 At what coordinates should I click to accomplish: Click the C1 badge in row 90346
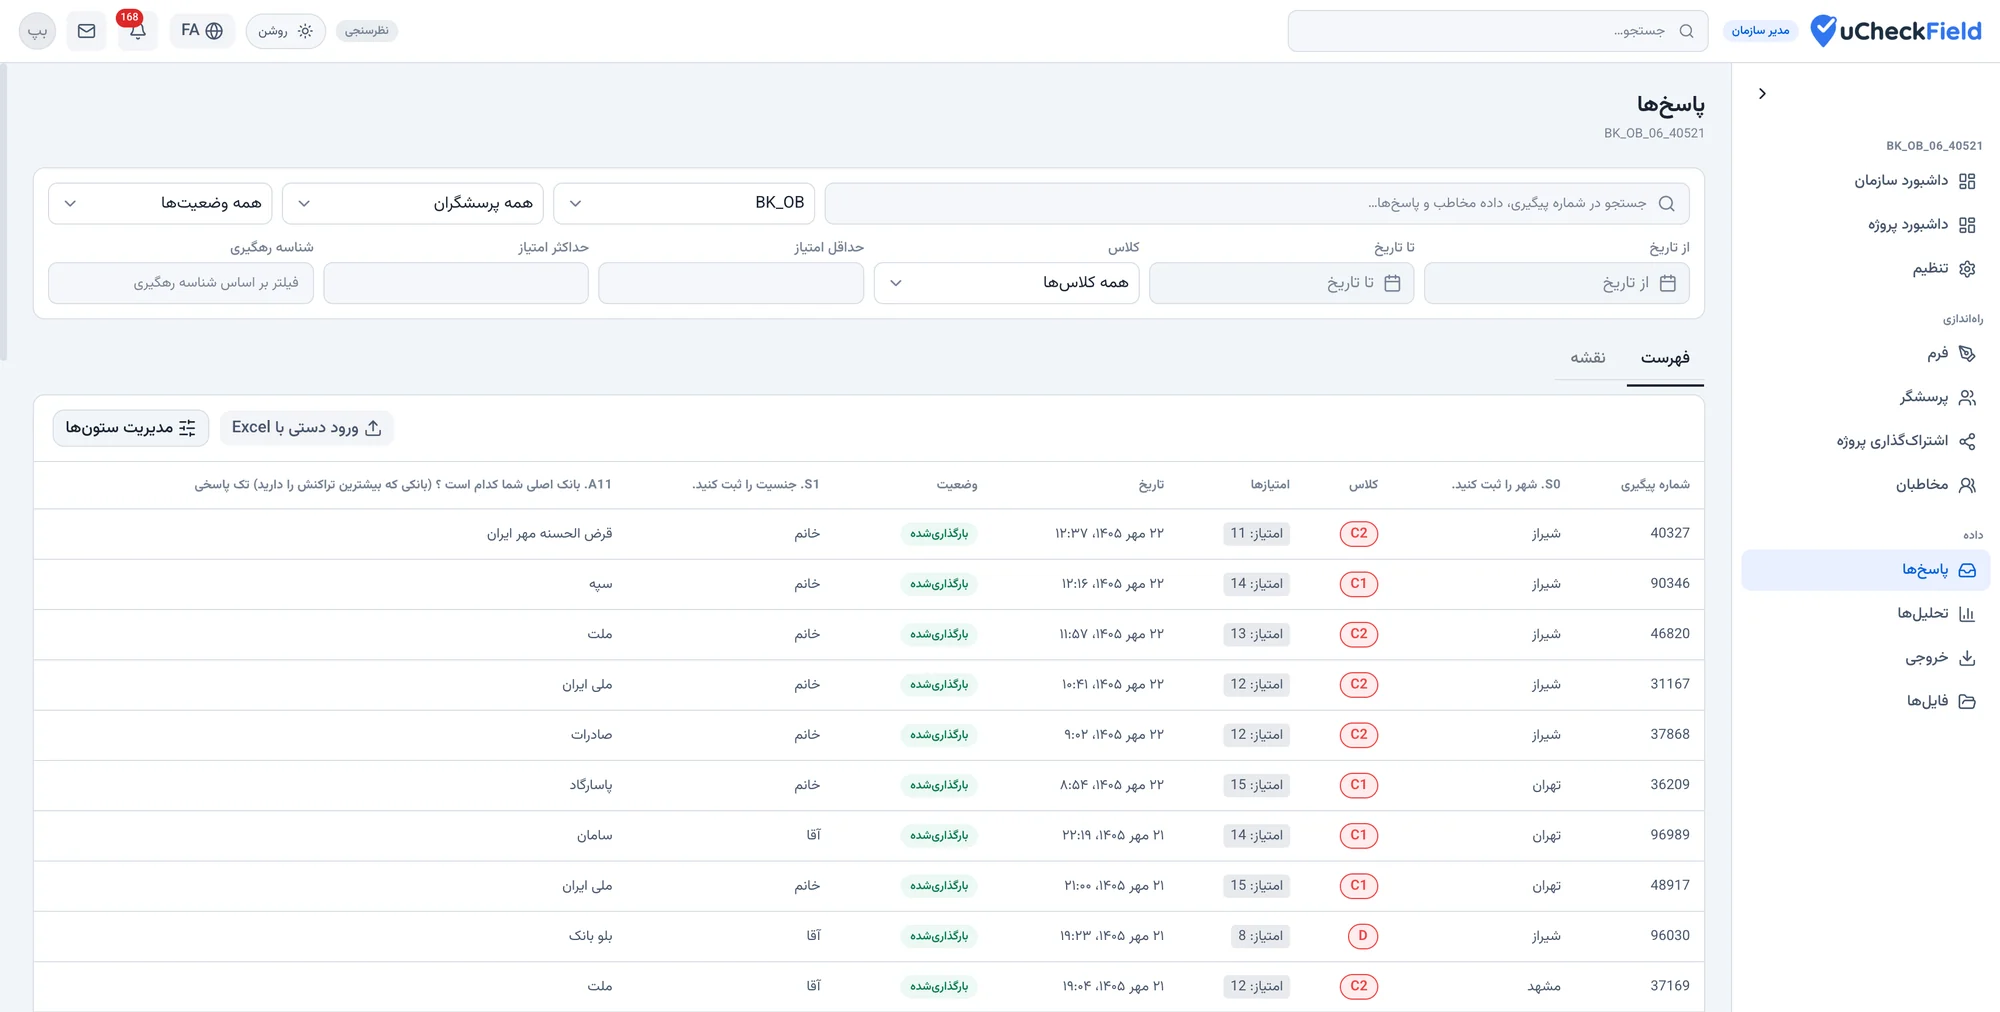tap(1359, 584)
